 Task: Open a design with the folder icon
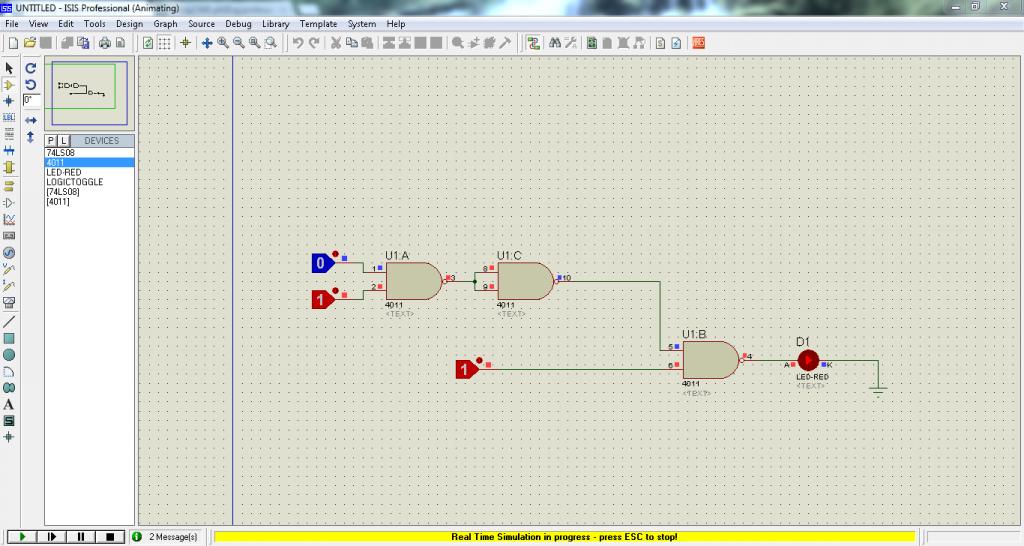click(29, 43)
